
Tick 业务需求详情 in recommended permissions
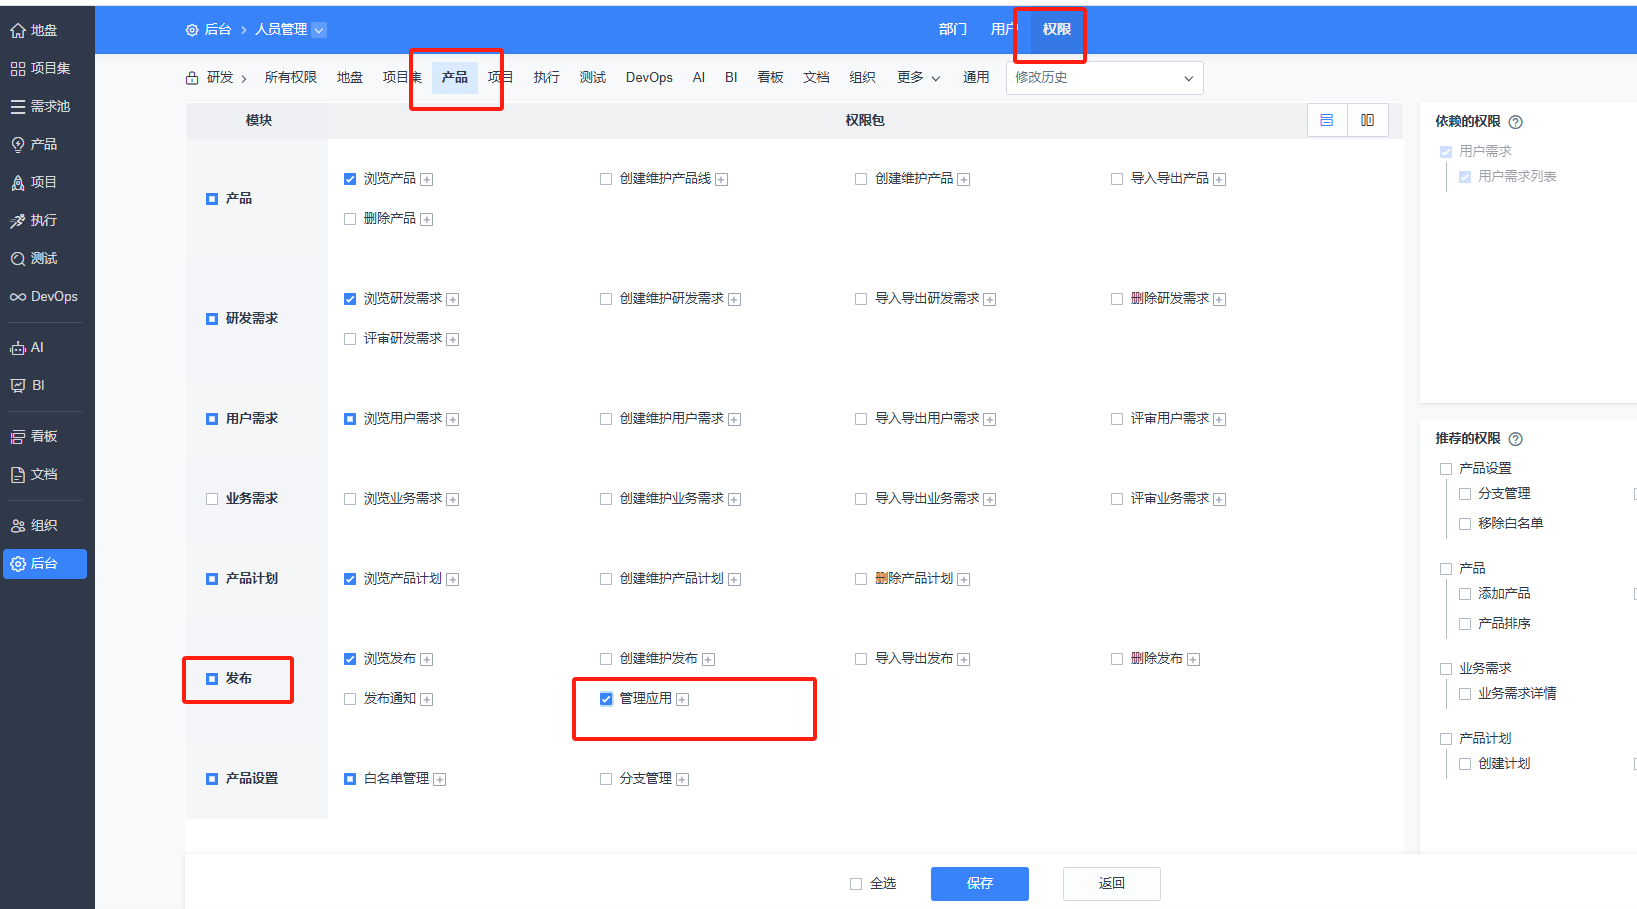pos(1465,694)
